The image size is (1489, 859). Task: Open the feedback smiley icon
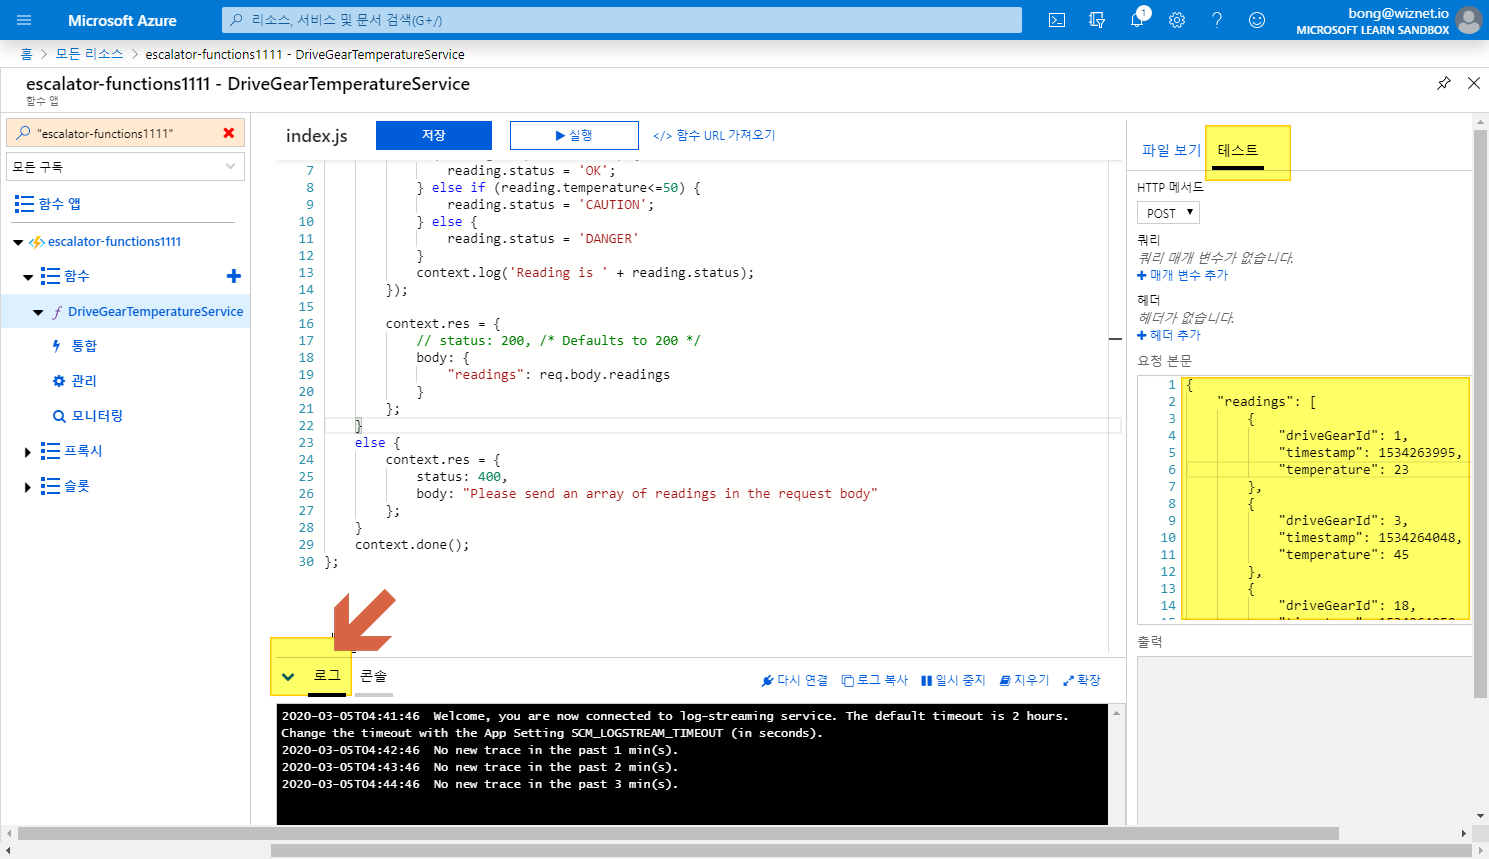[1257, 20]
